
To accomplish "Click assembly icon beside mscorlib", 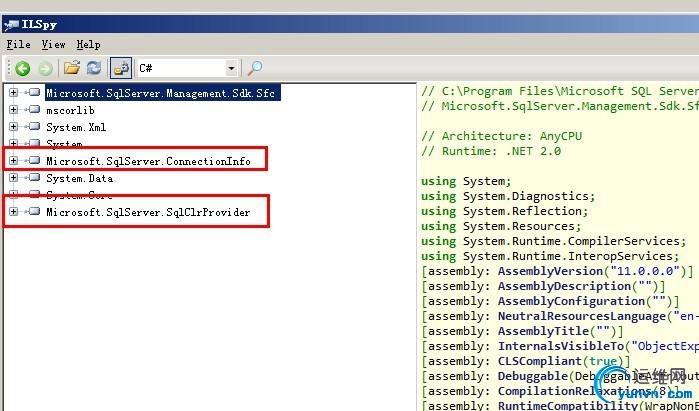I will [33, 110].
